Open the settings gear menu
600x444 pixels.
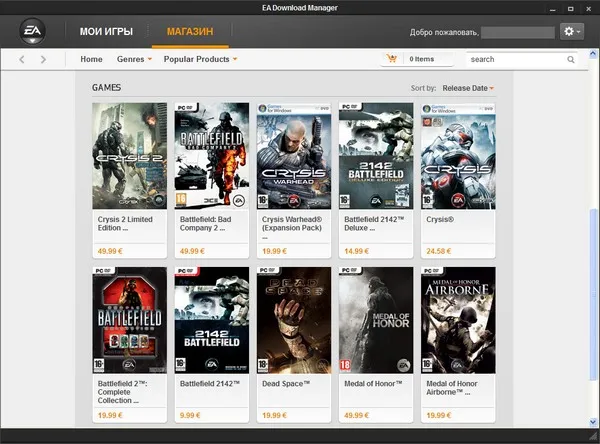(x=572, y=32)
